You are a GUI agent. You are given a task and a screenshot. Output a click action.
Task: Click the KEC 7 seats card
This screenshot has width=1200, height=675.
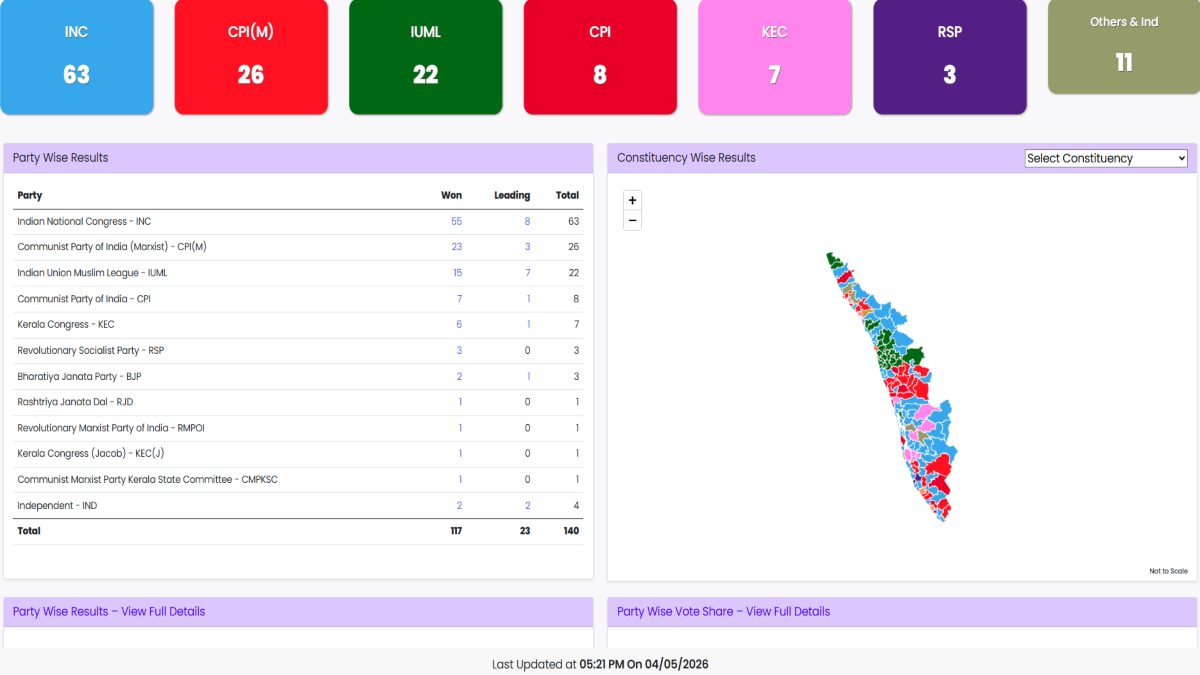tap(775, 57)
